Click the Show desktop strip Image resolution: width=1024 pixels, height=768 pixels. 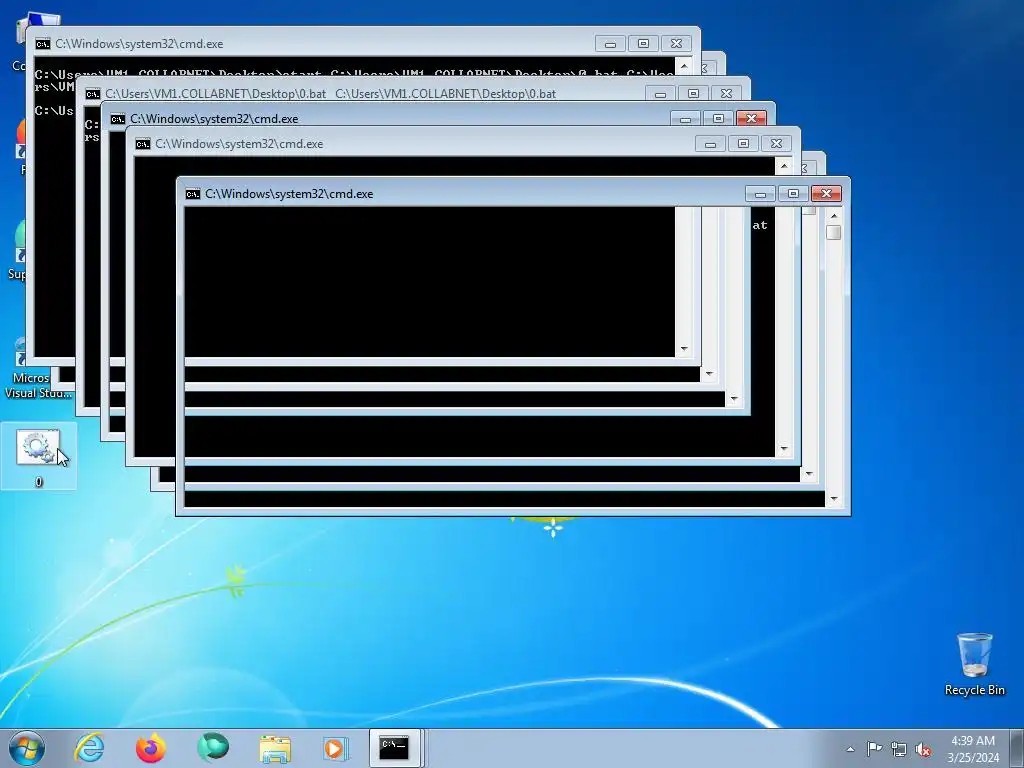tap(1017, 748)
